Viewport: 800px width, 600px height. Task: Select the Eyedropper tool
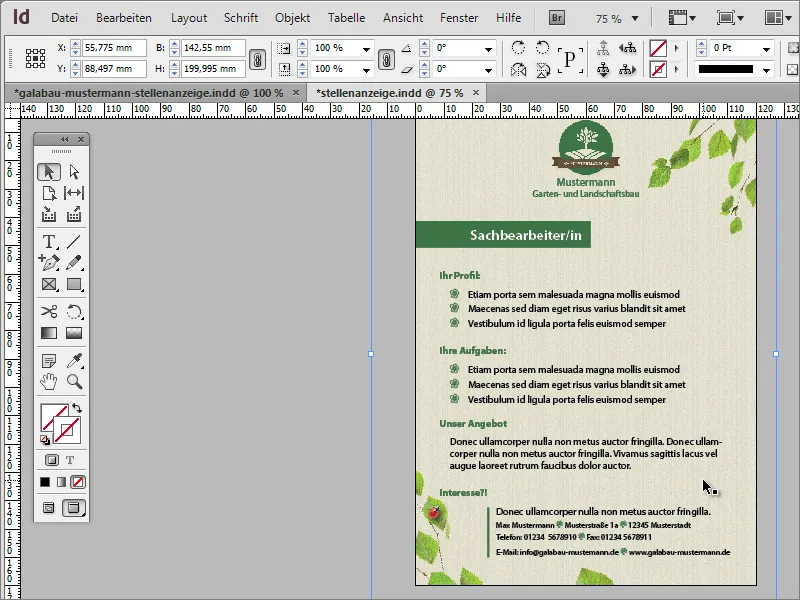pos(74,361)
